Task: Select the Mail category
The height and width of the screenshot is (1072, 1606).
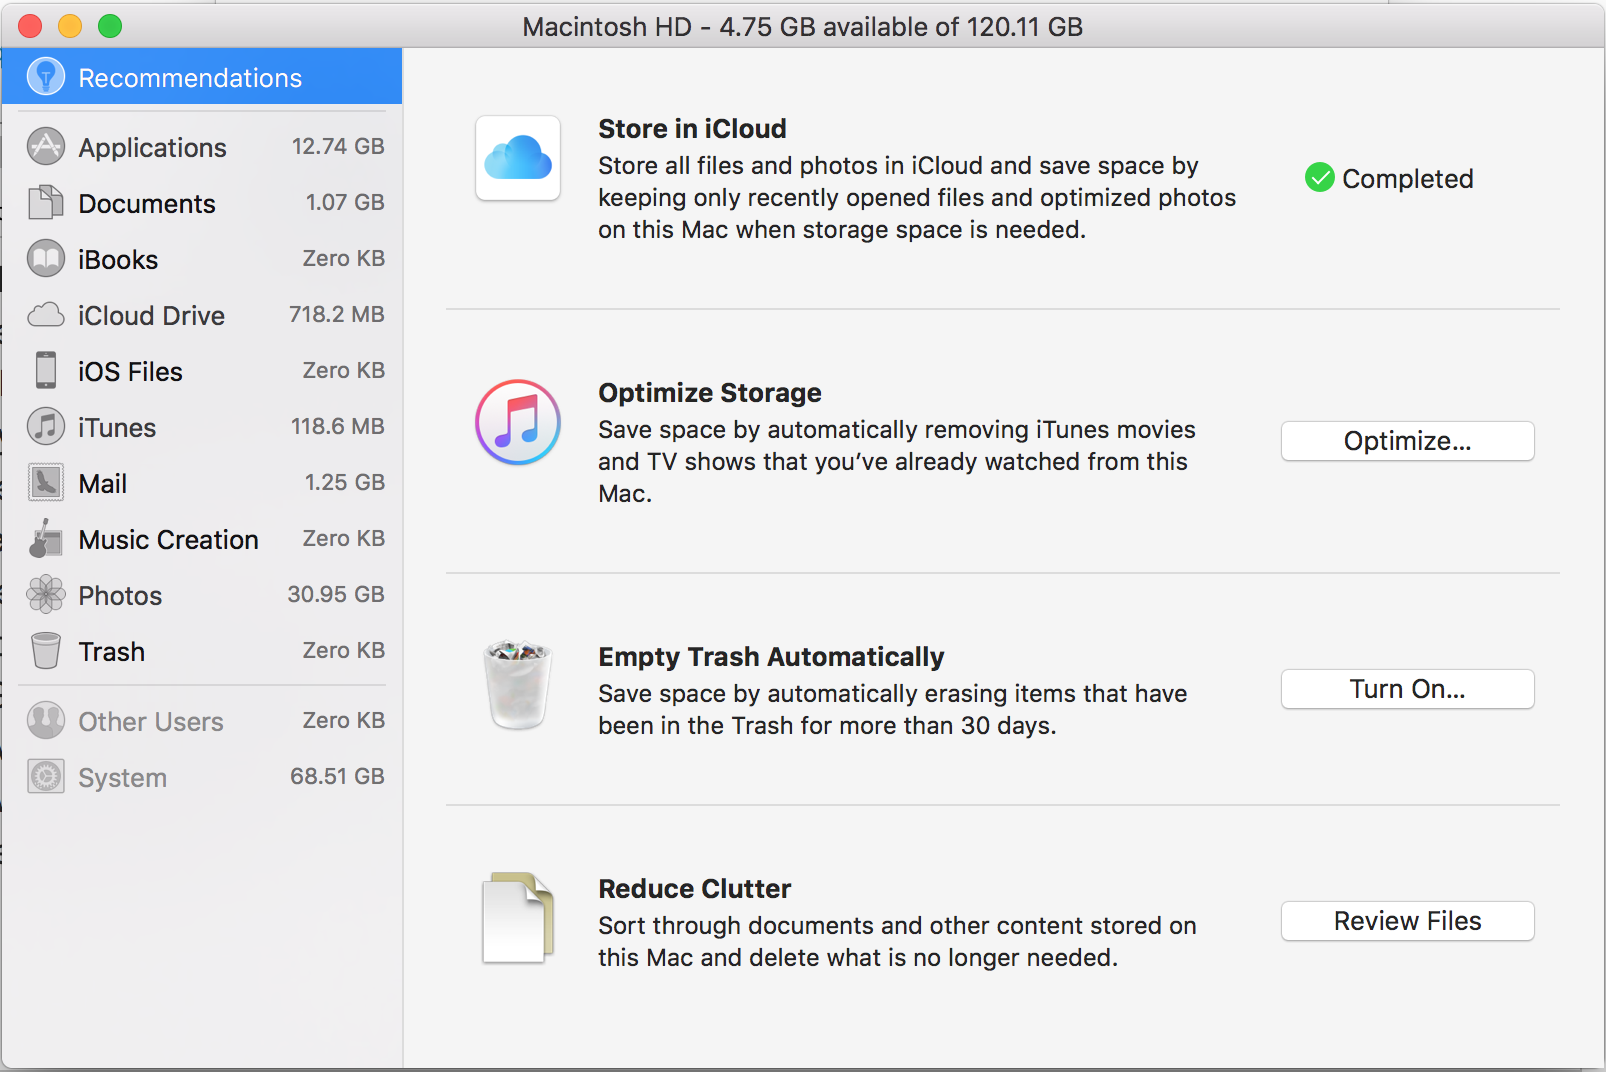Action: pos(202,483)
